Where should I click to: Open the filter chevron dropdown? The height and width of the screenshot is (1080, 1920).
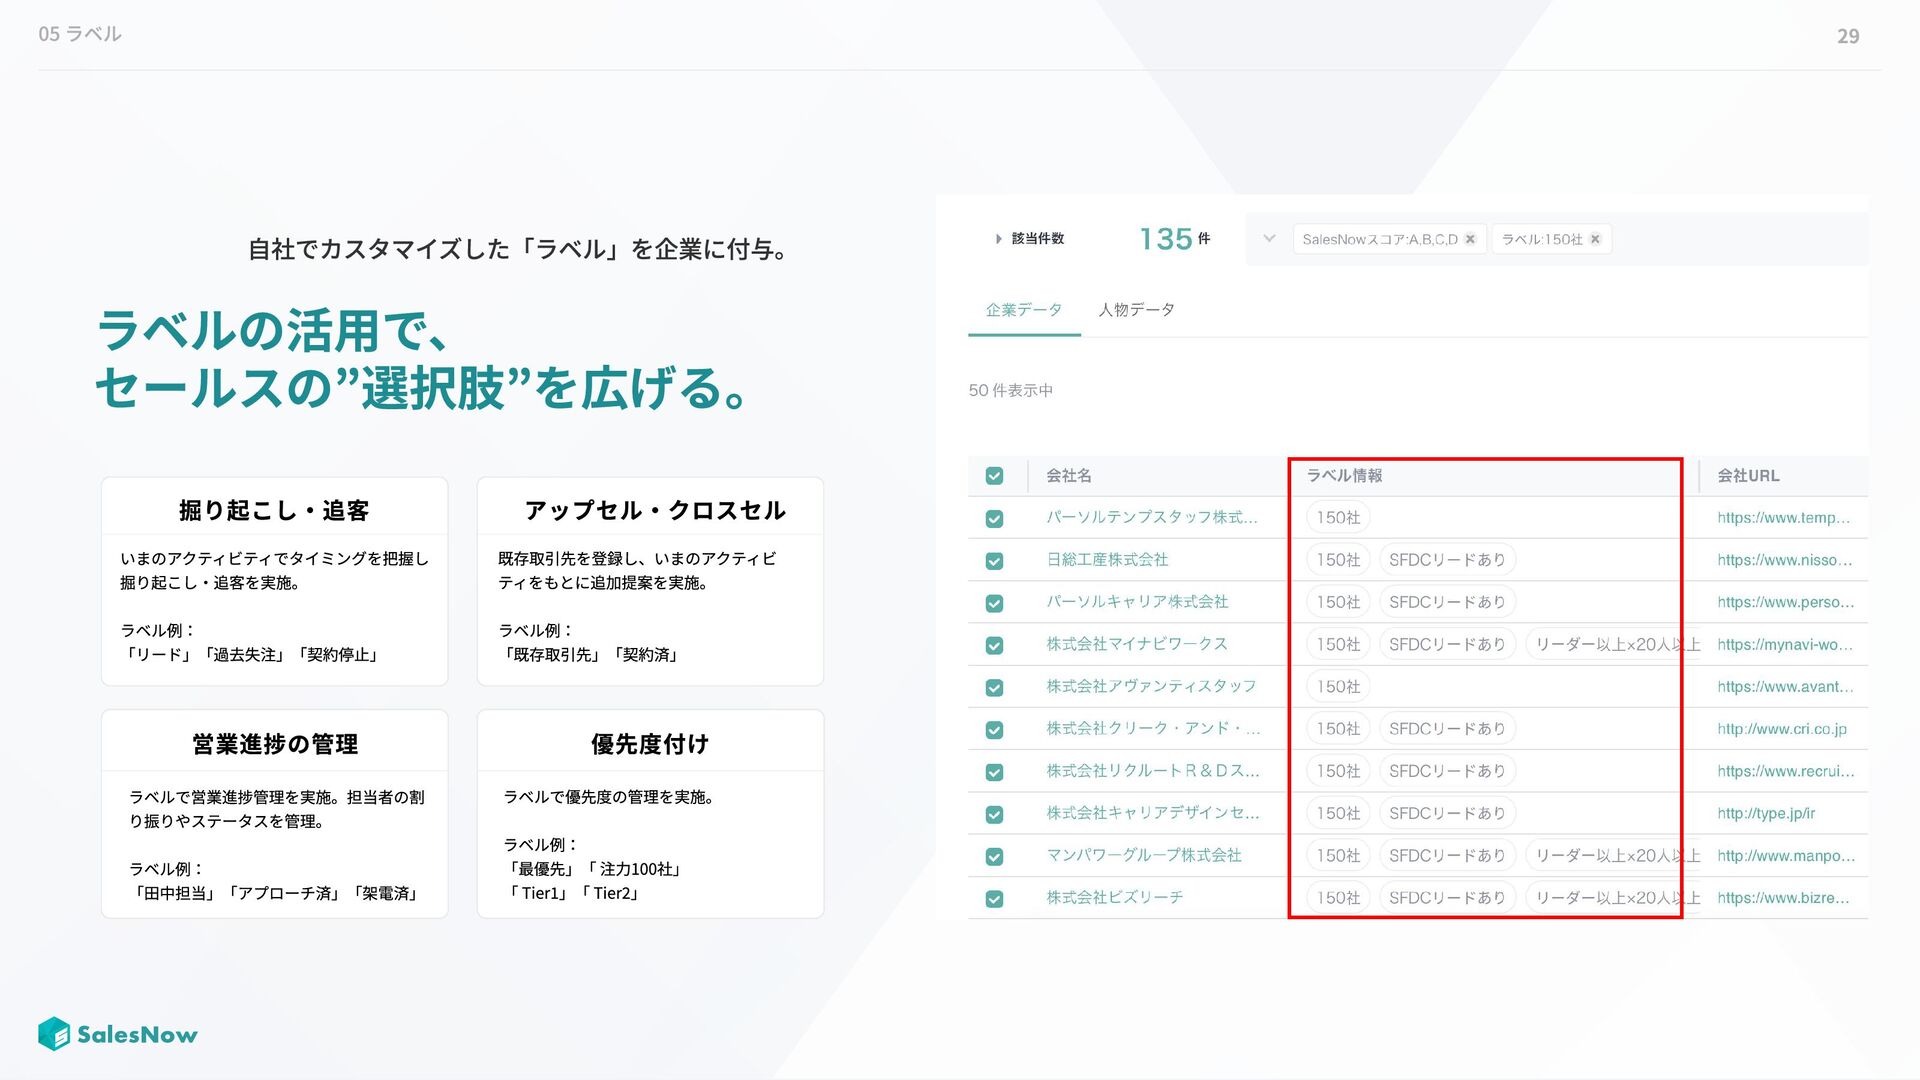click(1269, 239)
